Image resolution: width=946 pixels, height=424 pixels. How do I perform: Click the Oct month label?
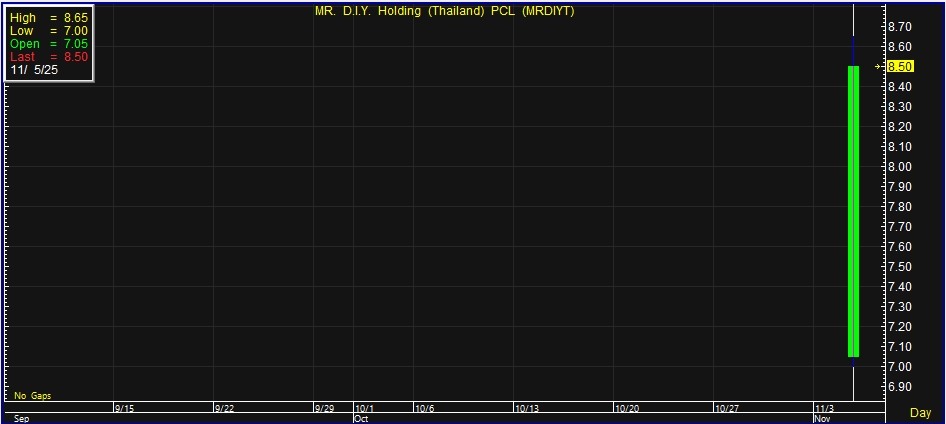pyautogui.click(x=362, y=419)
